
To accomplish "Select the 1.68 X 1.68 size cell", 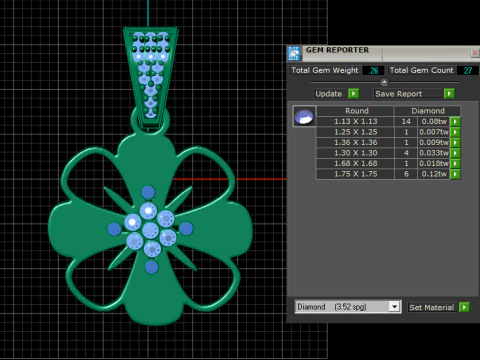I will pos(356,164).
